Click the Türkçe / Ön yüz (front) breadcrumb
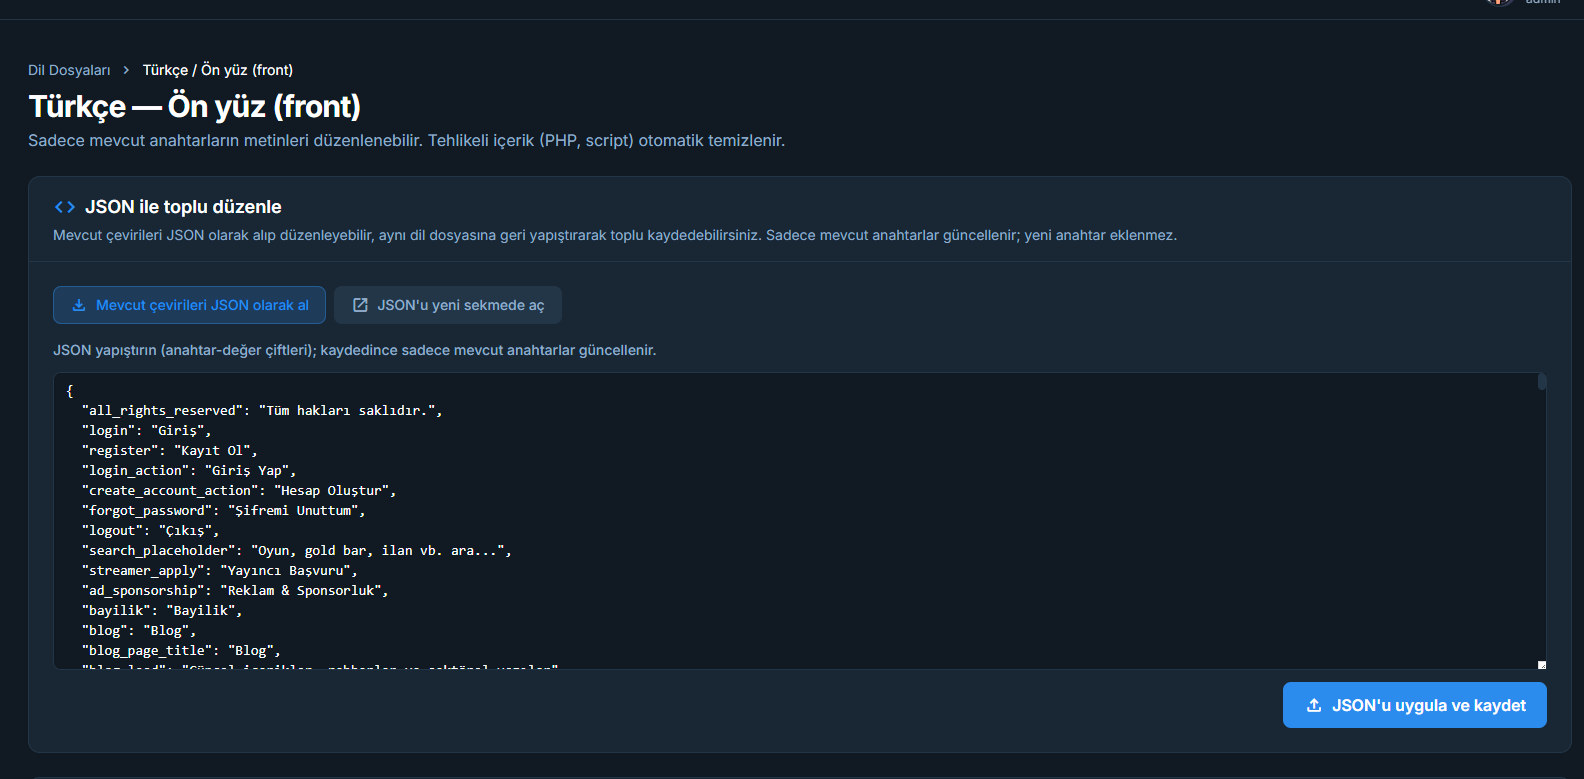Image resolution: width=1584 pixels, height=779 pixels. coord(218,70)
